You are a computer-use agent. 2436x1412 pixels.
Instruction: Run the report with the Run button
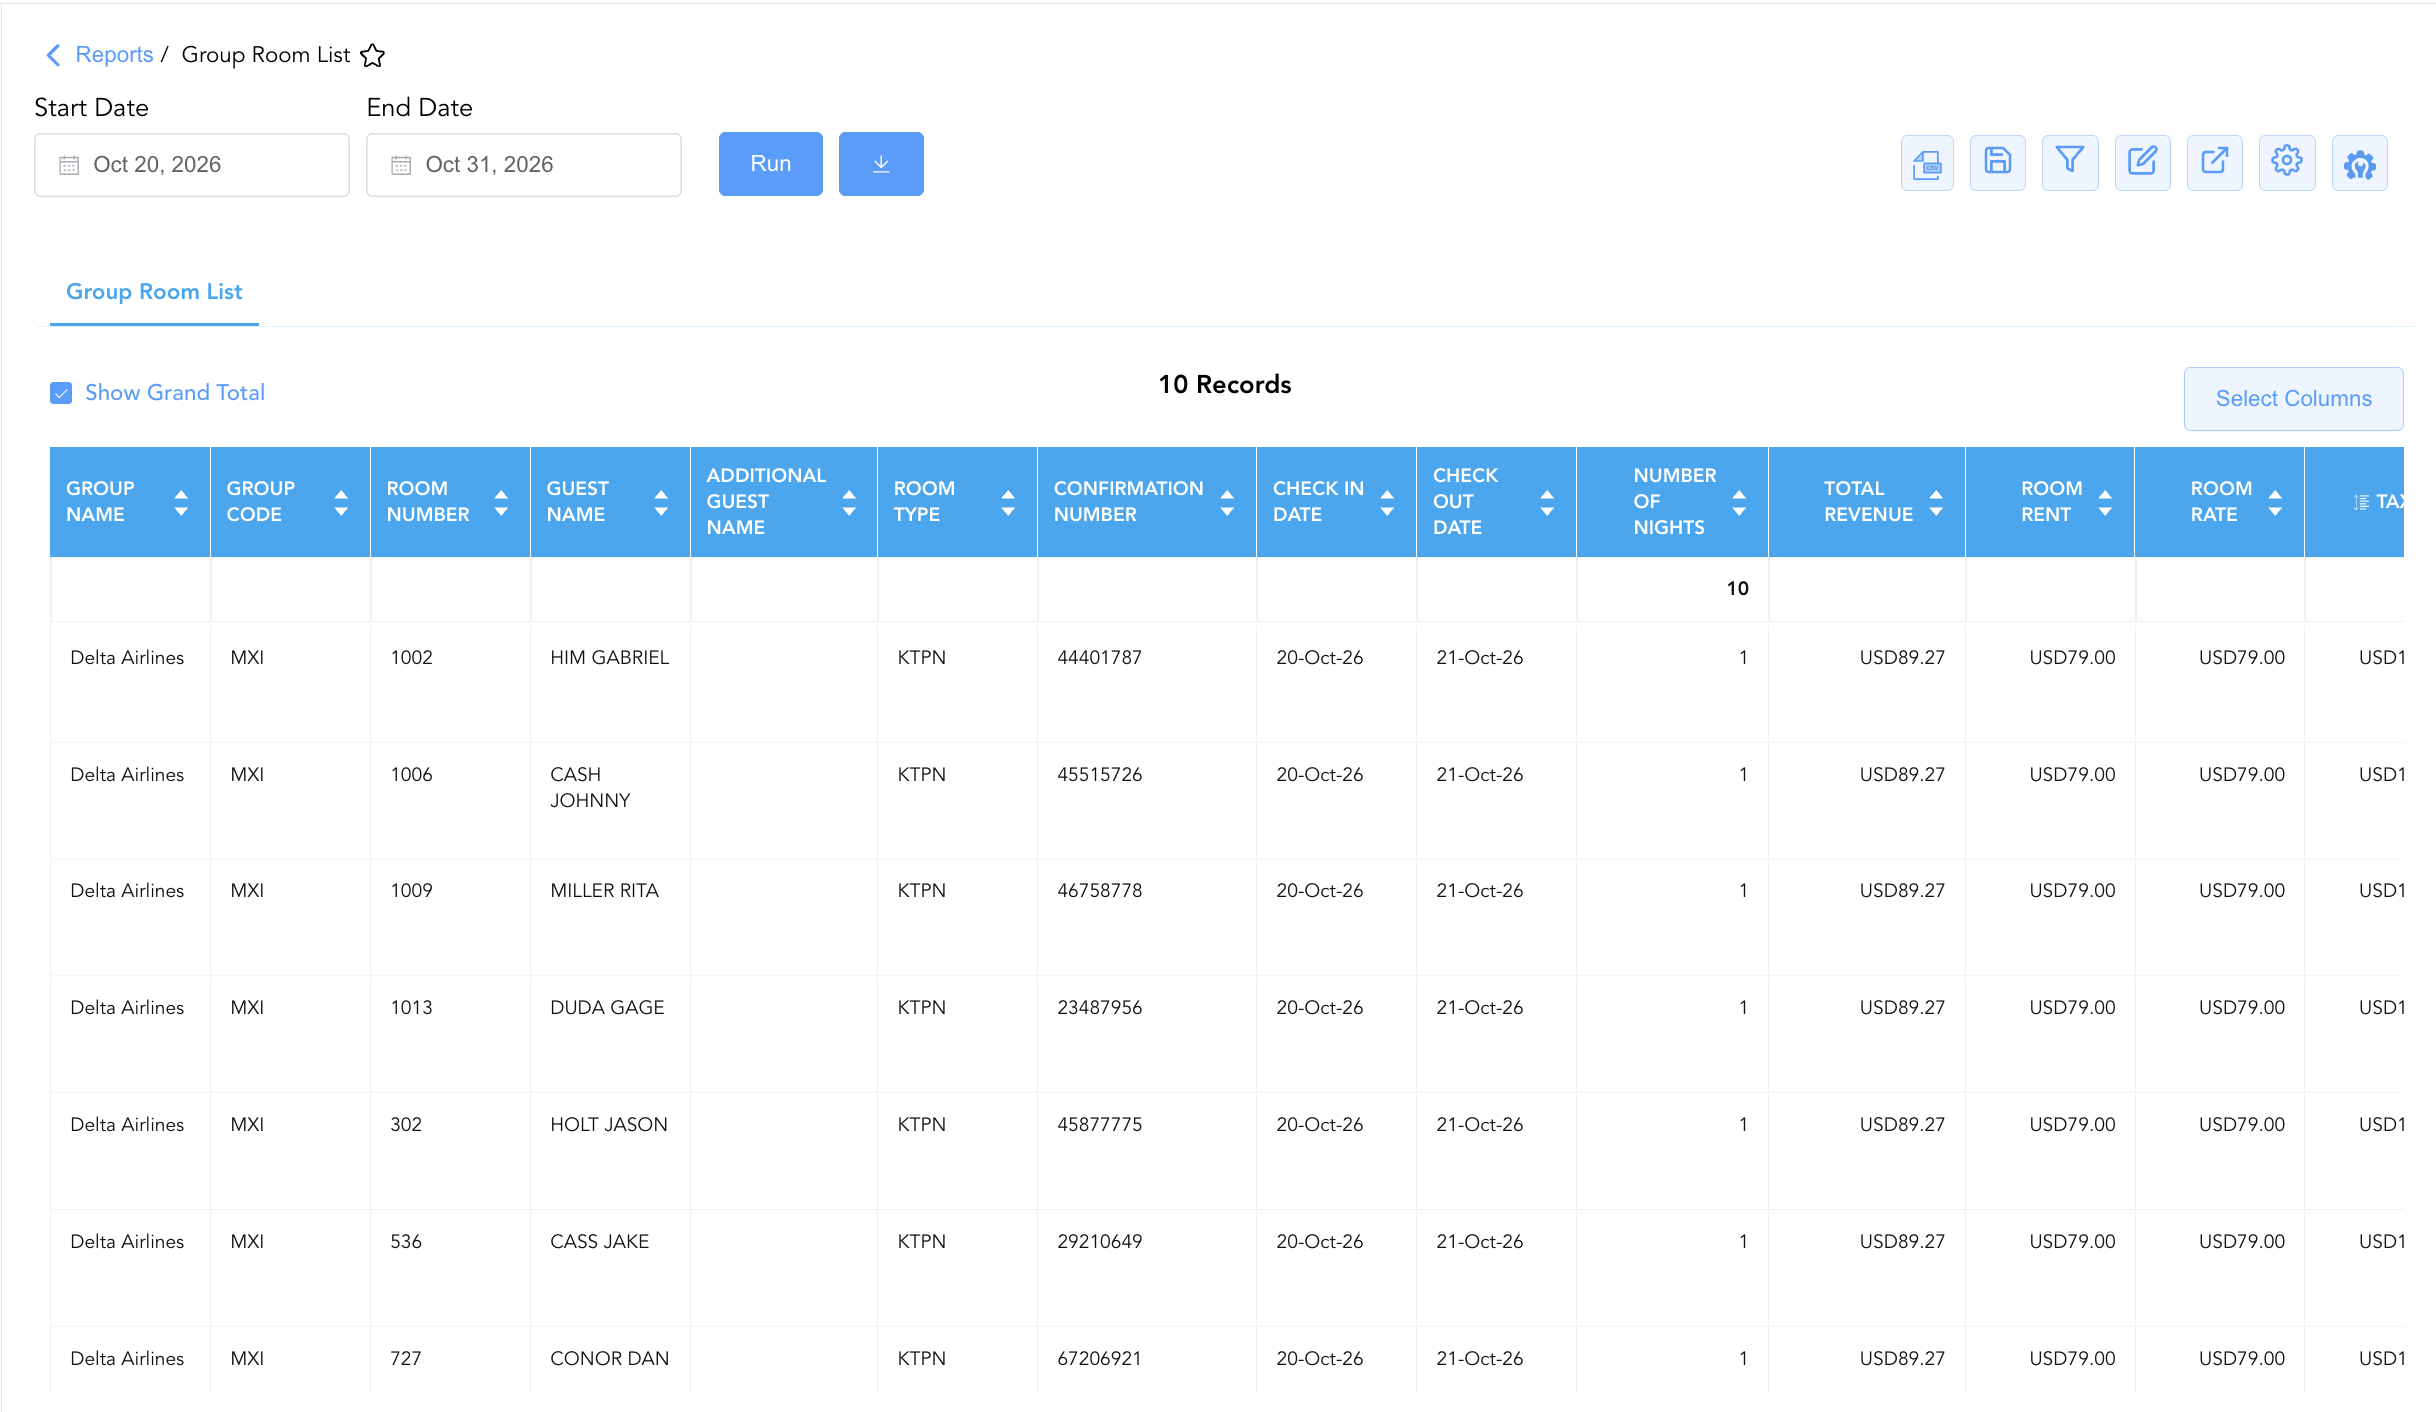(771, 164)
